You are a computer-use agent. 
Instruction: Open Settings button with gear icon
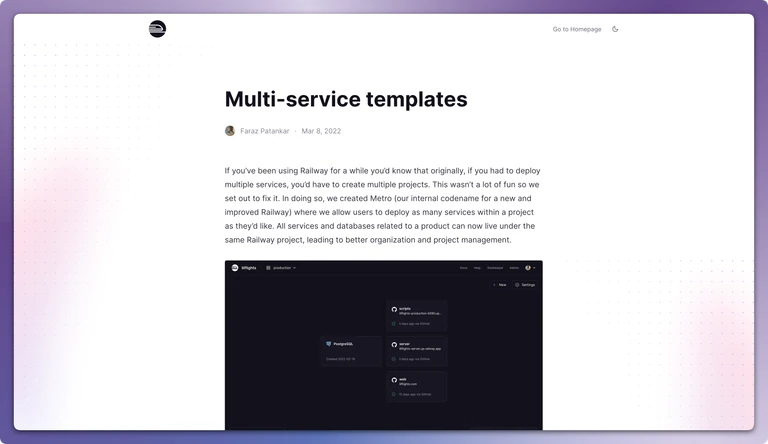[525, 285]
